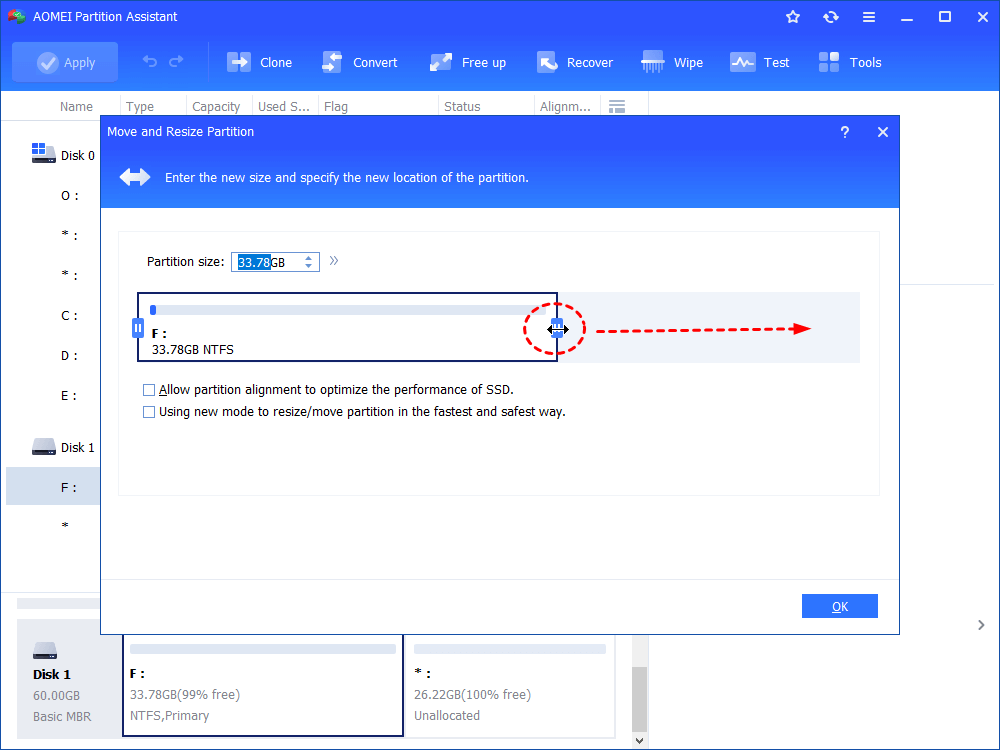Expand advanced options with the double-chevron
1000x750 pixels.
click(x=333, y=260)
